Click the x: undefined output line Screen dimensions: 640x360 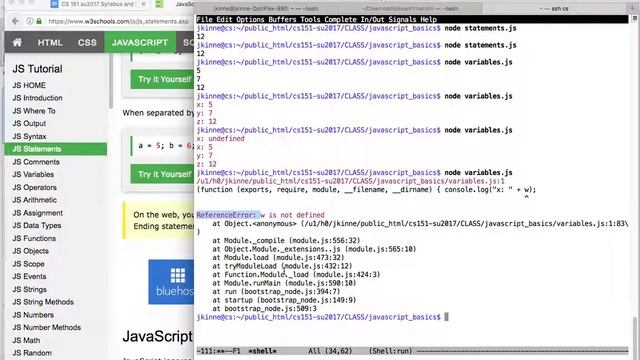click(x=220, y=138)
